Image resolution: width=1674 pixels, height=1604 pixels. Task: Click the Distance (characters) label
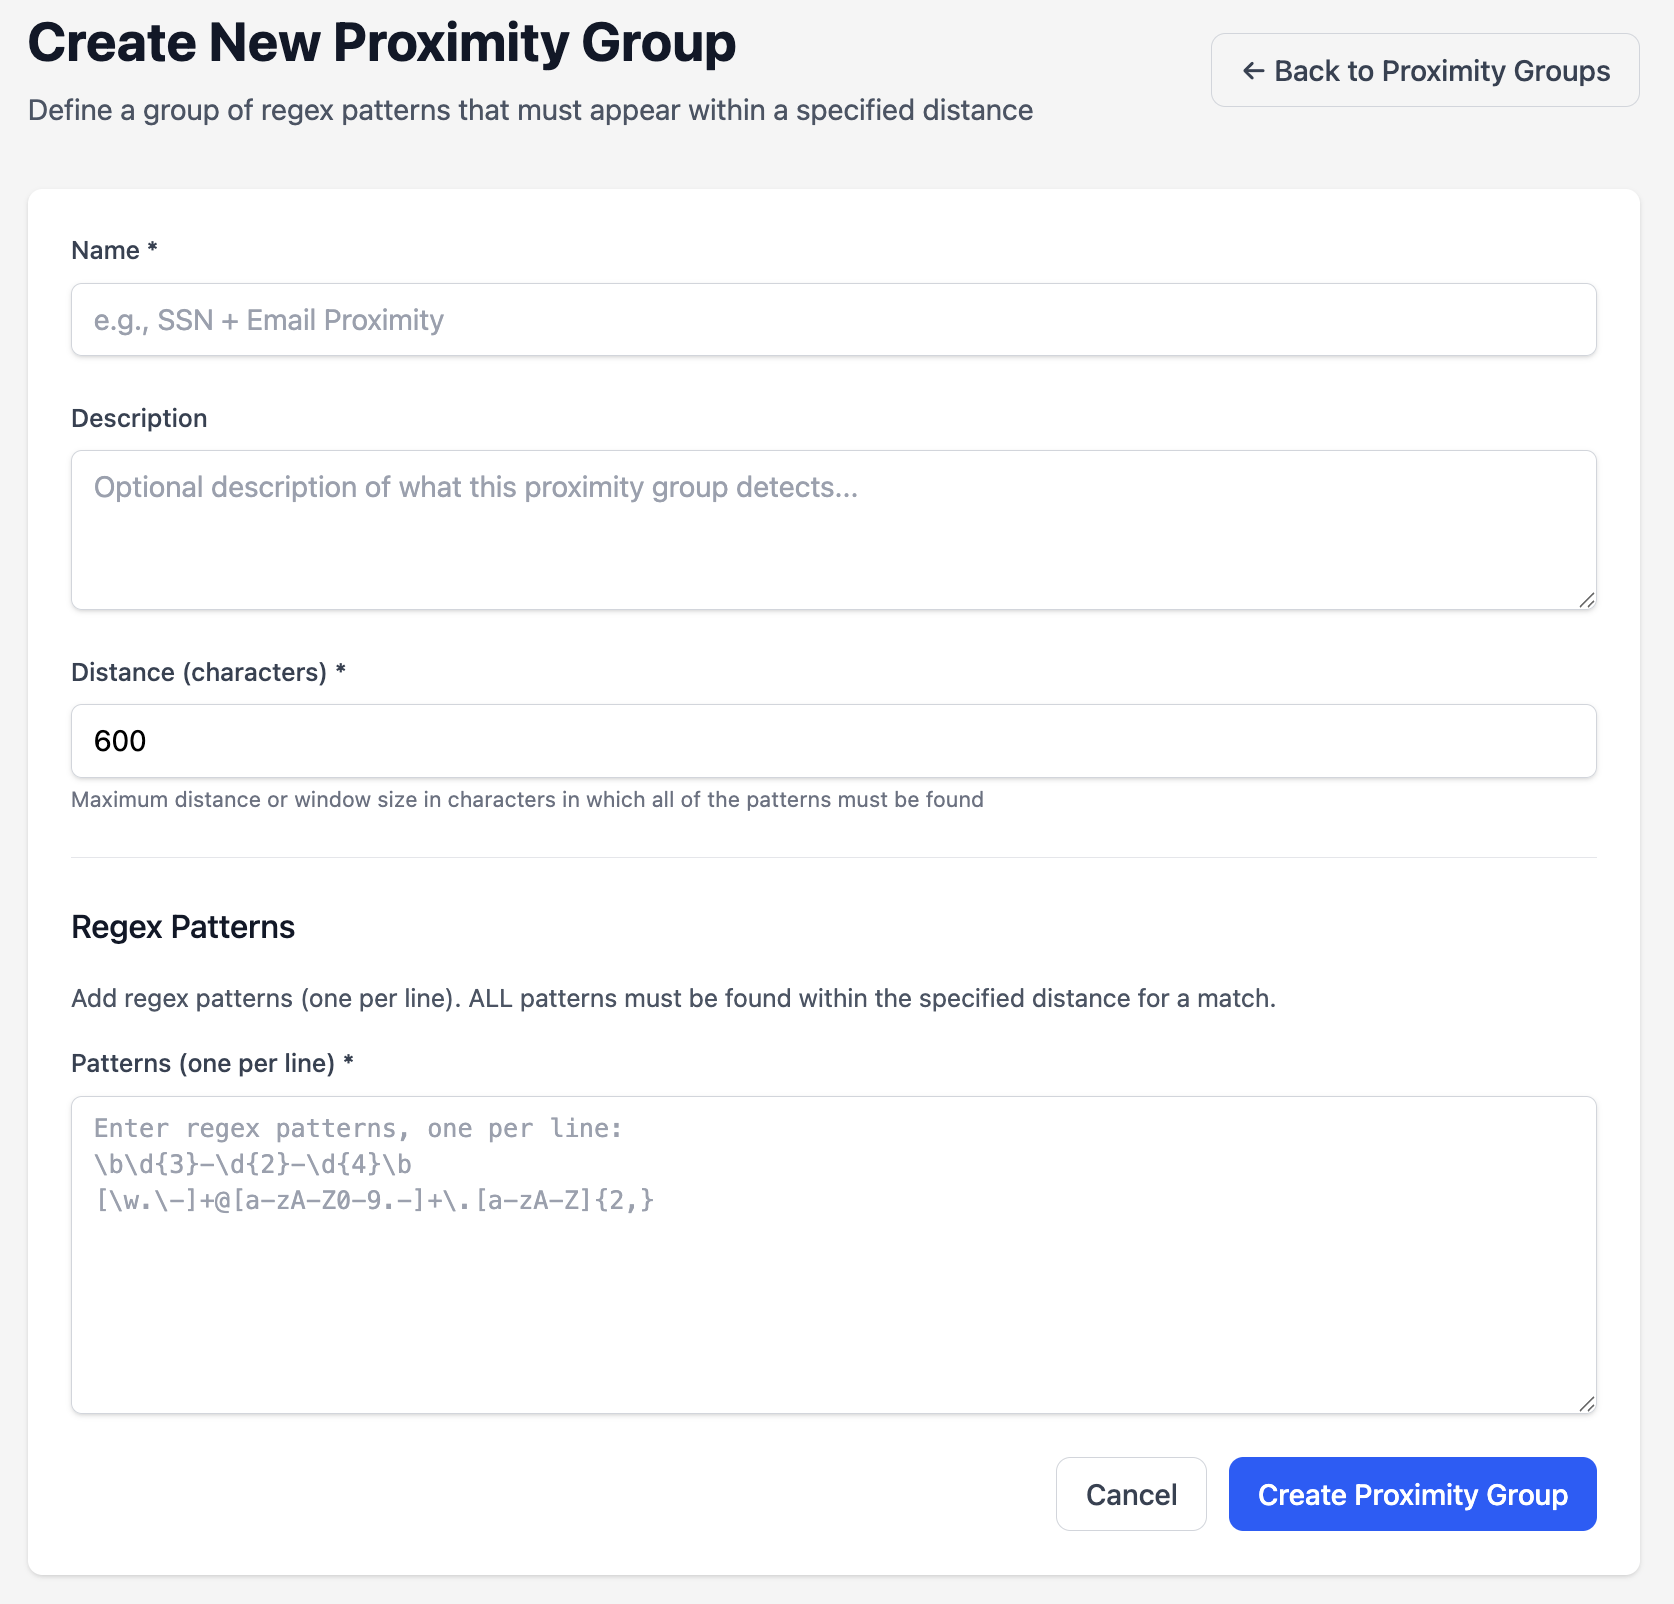(199, 672)
